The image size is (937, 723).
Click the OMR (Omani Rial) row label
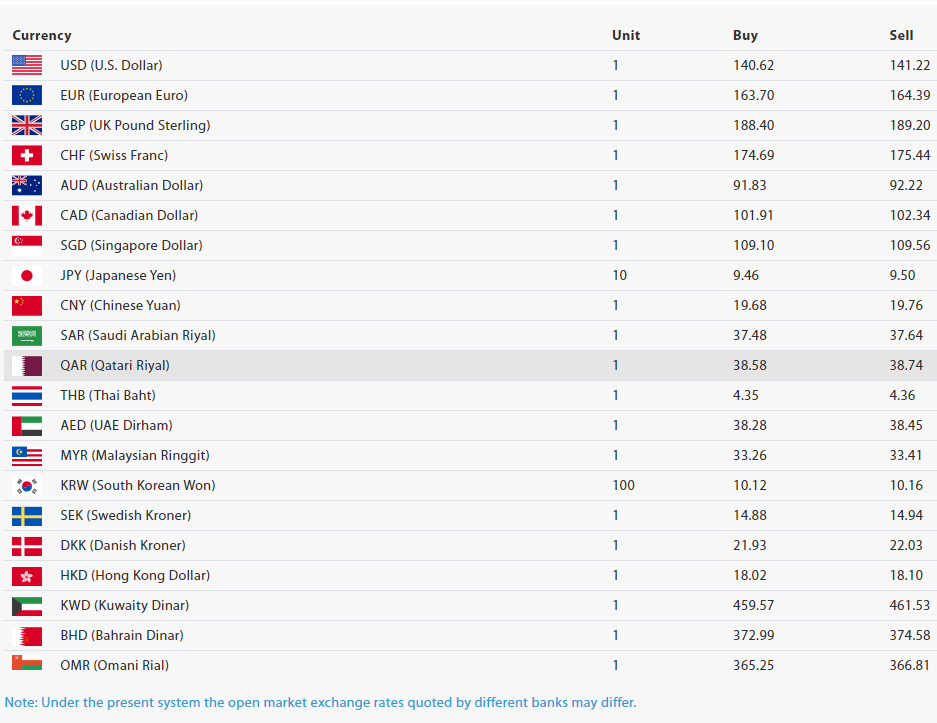114,665
